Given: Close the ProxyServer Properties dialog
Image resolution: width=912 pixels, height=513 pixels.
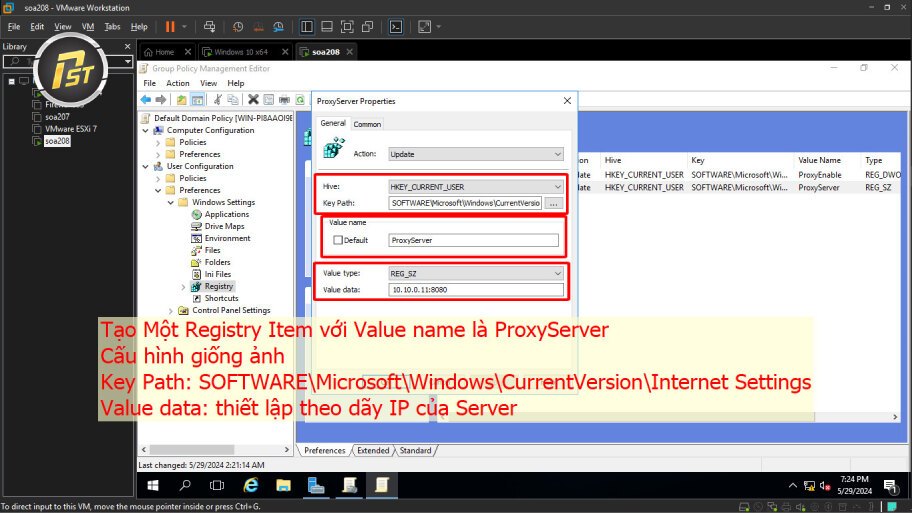Looking at the screenshot, I should pyautogui.click(x=567, y=101).
